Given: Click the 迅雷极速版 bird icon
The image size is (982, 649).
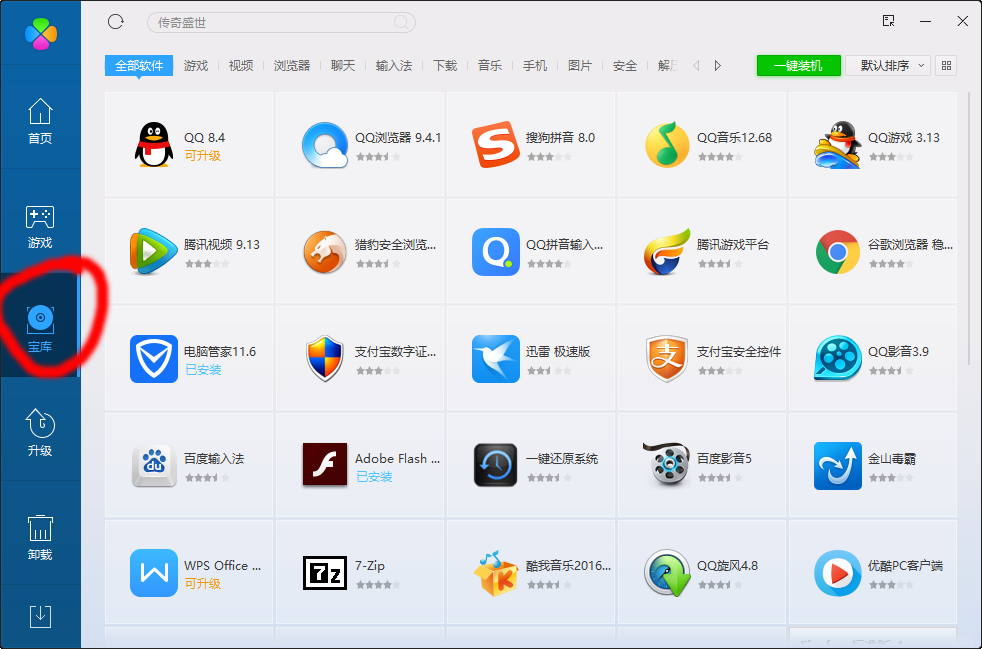Looking at the screenshot, I should (x=495, y=359).
